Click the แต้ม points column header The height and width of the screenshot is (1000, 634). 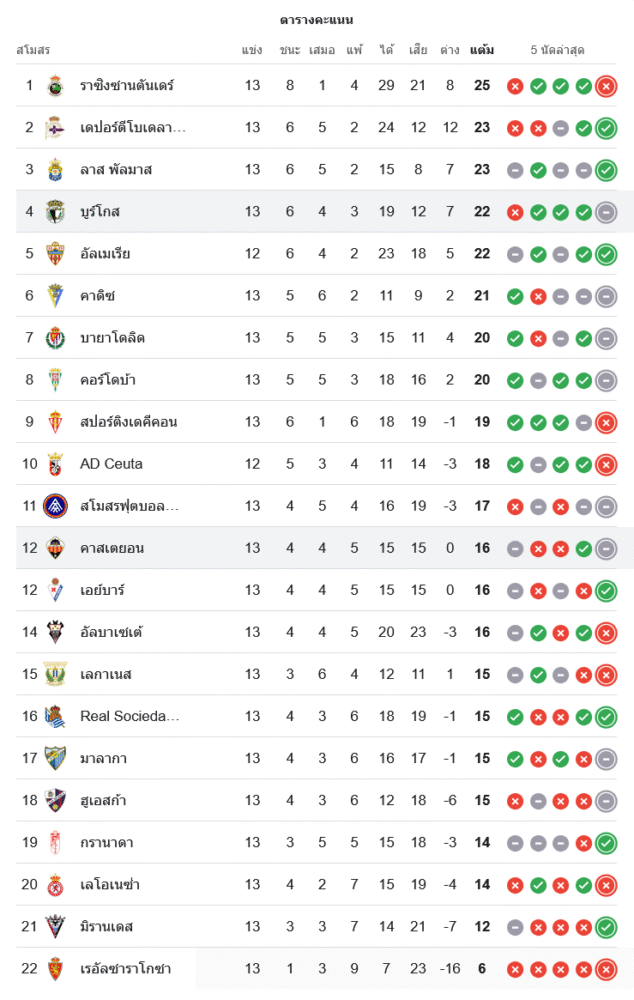point(482,50)
